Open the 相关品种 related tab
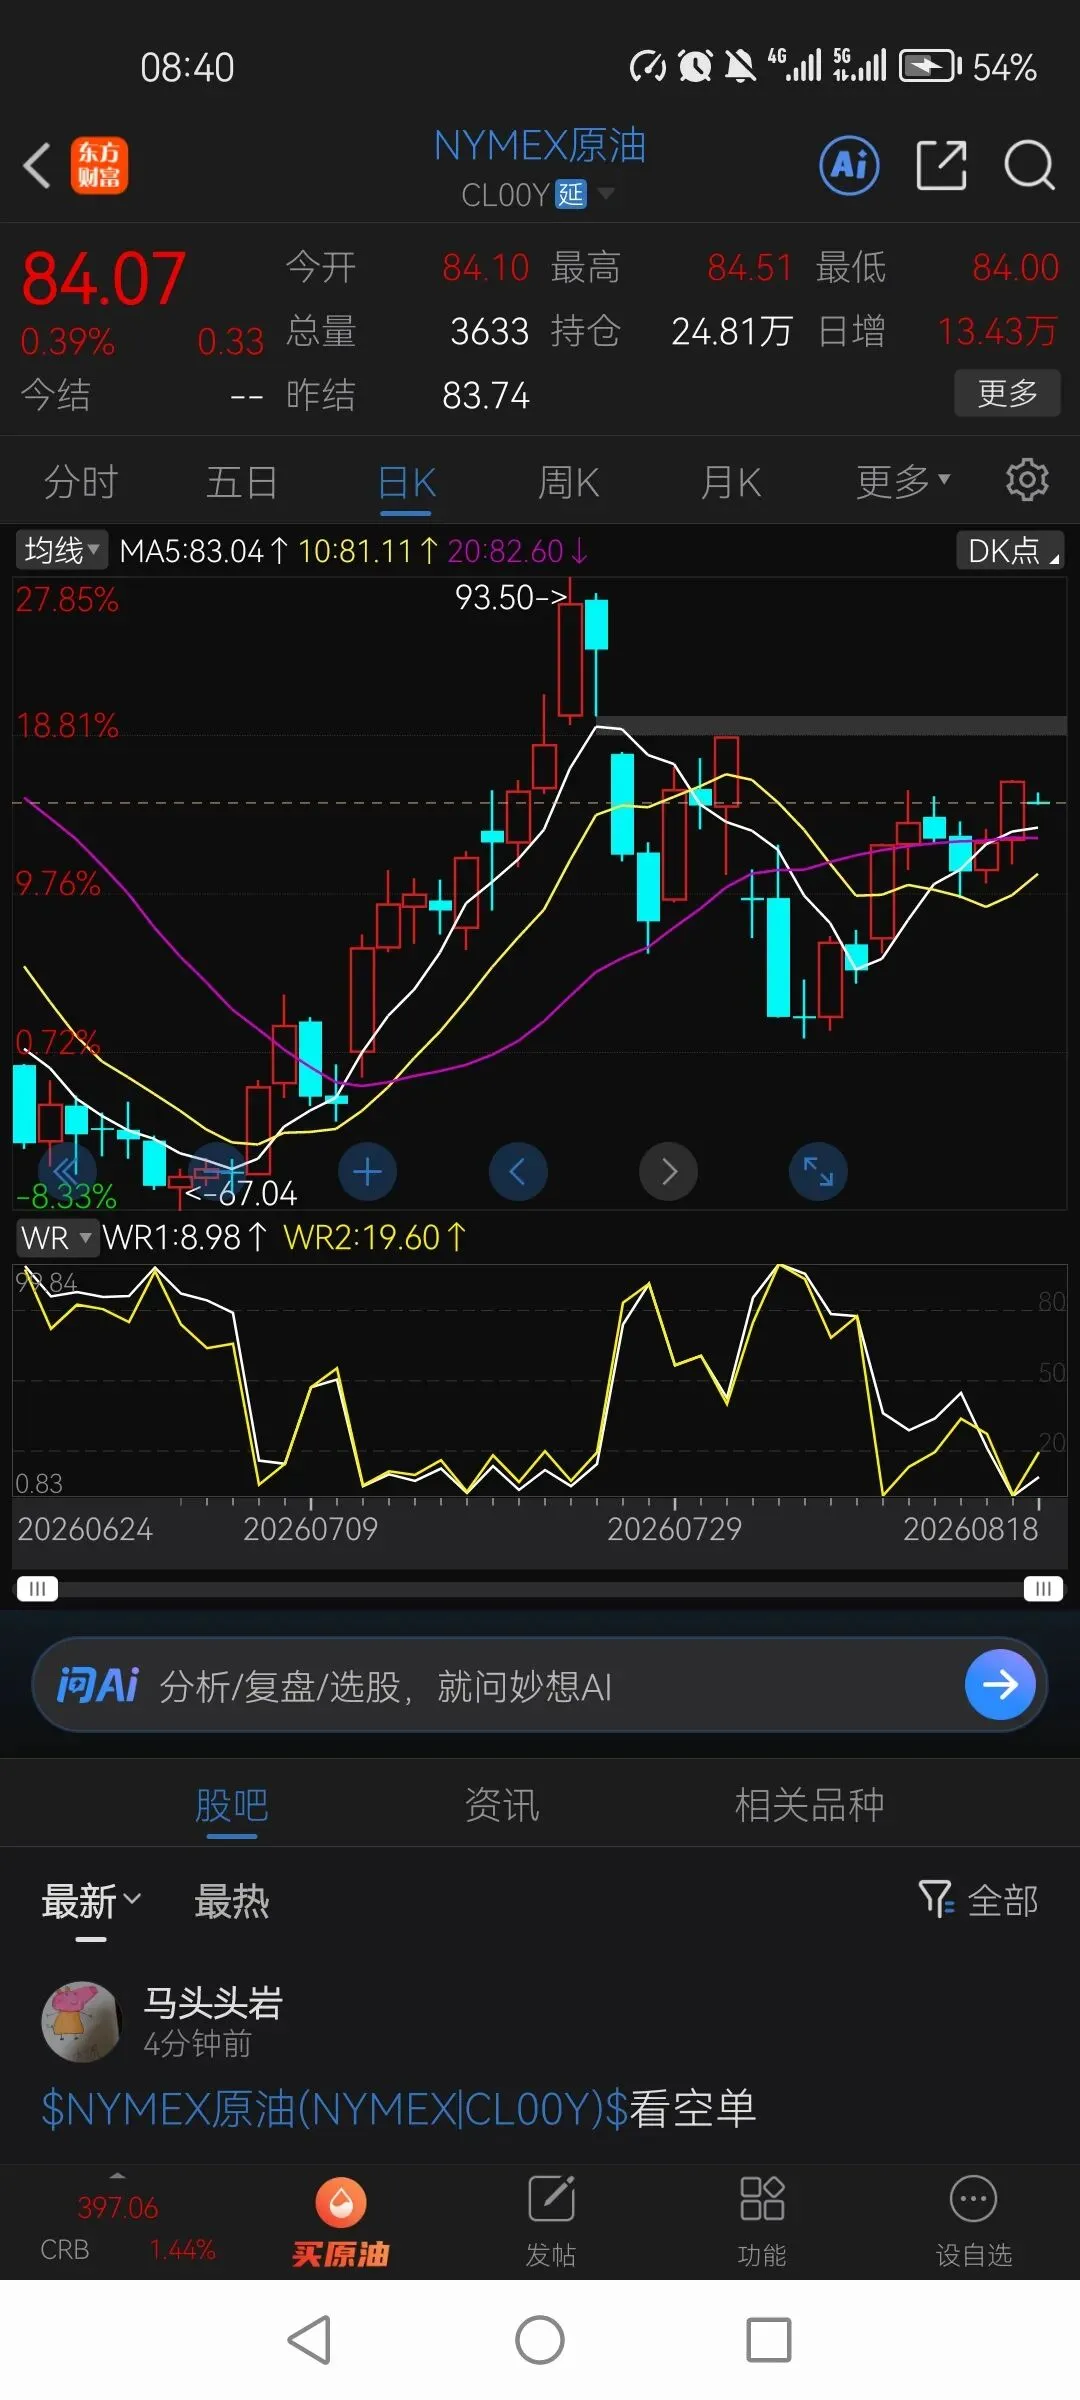 809,1806
